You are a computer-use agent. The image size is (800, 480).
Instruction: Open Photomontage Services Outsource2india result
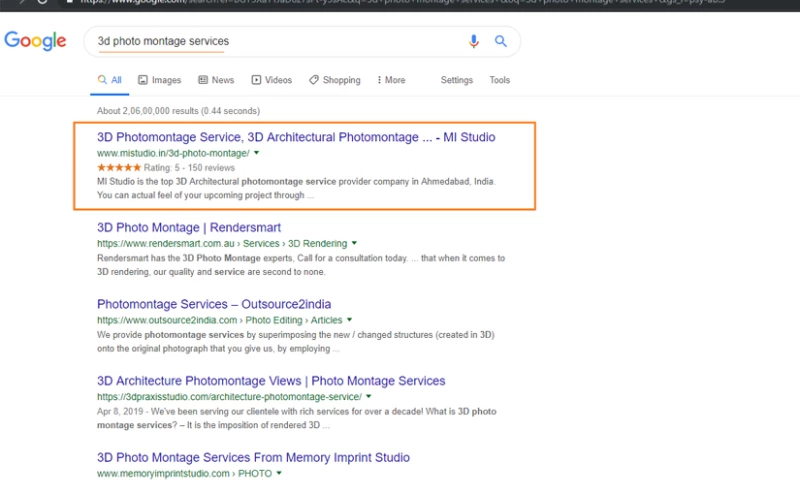214,304
